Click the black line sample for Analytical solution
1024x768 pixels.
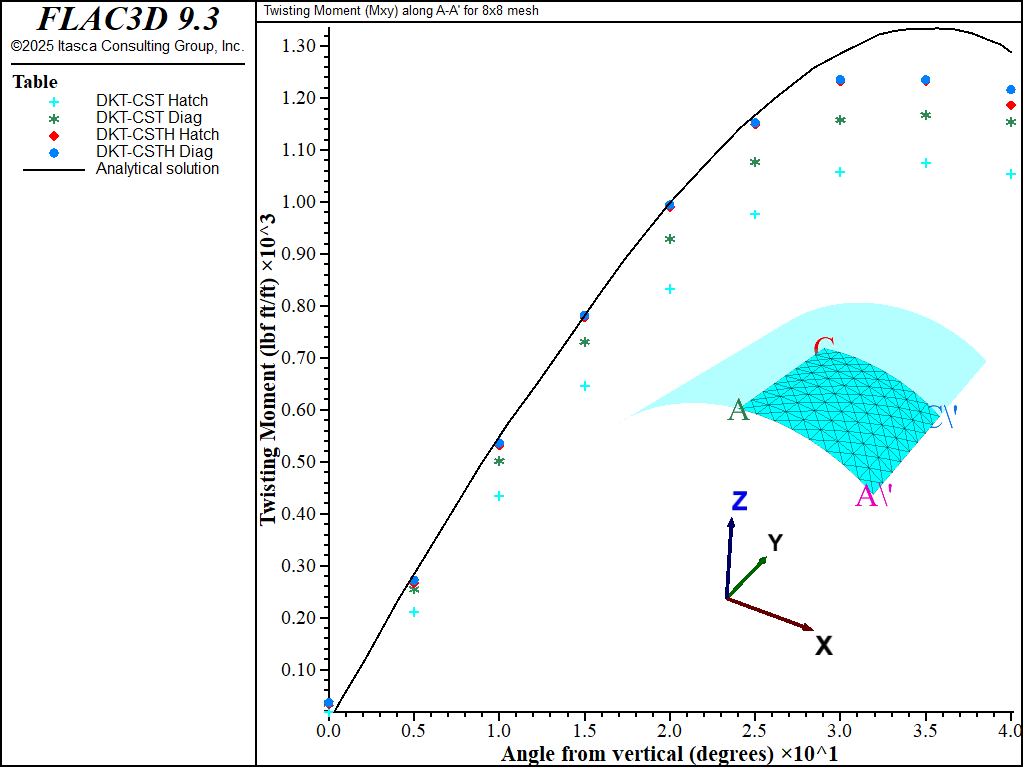point(54,169)
